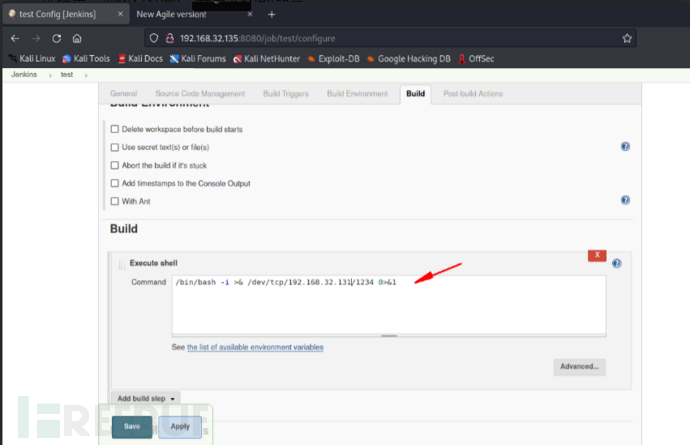Viewport: 690px width, 445px height.
Task: Click the browser forward arrow
Action: 36,39
